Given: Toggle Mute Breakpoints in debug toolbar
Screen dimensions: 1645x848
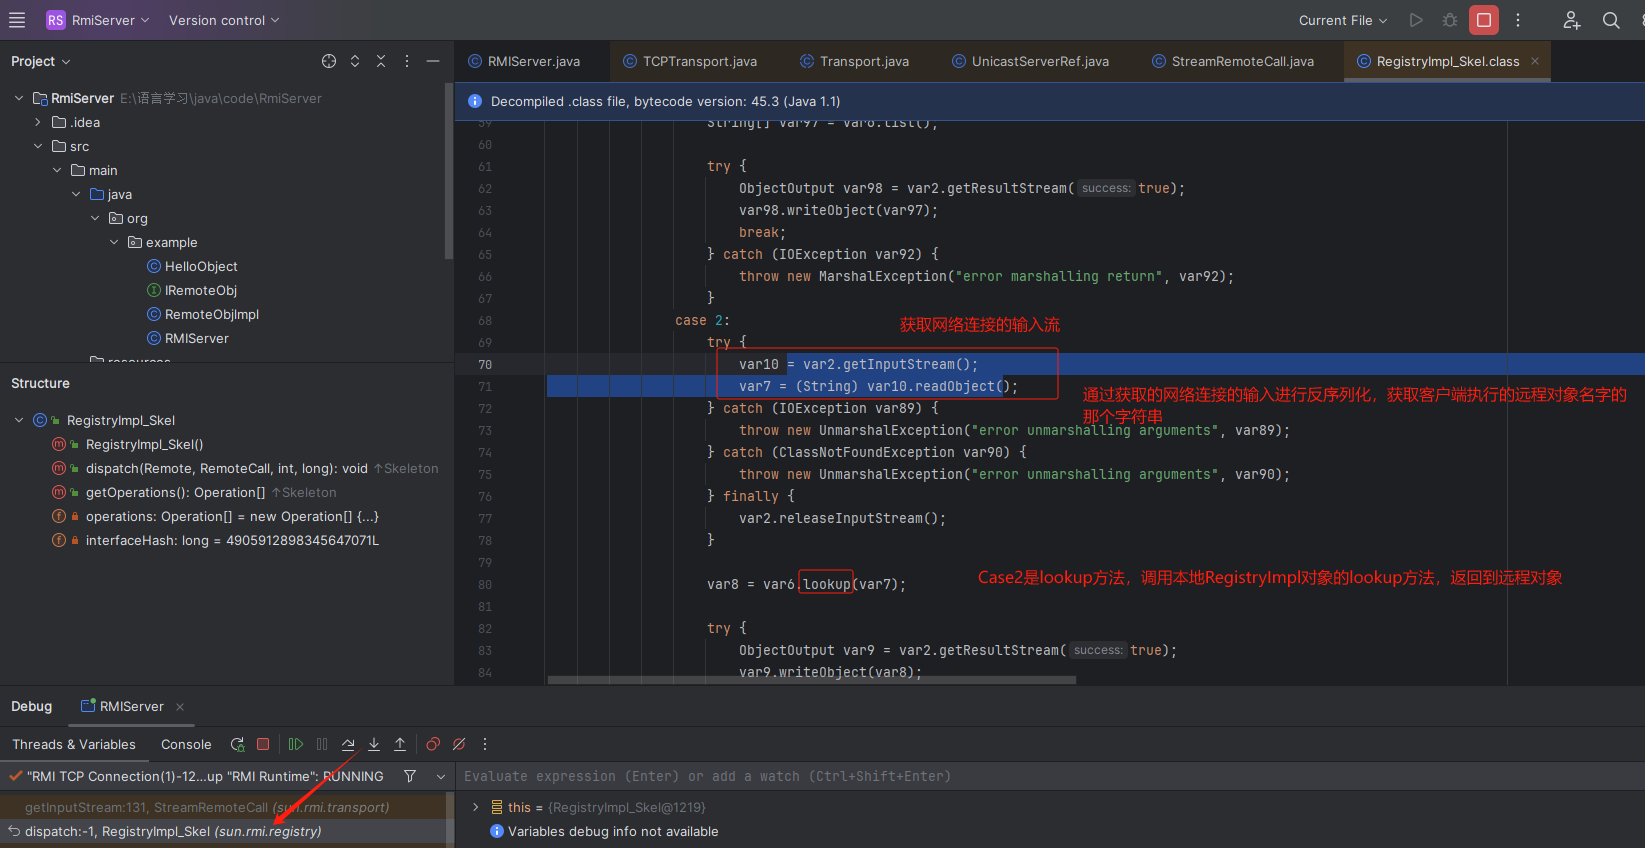Looking at the screenshot, I should coord(459,744).
